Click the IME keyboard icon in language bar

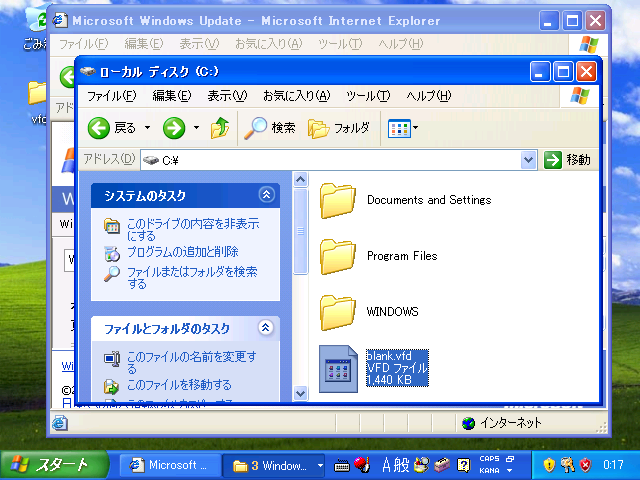(342, 465)
